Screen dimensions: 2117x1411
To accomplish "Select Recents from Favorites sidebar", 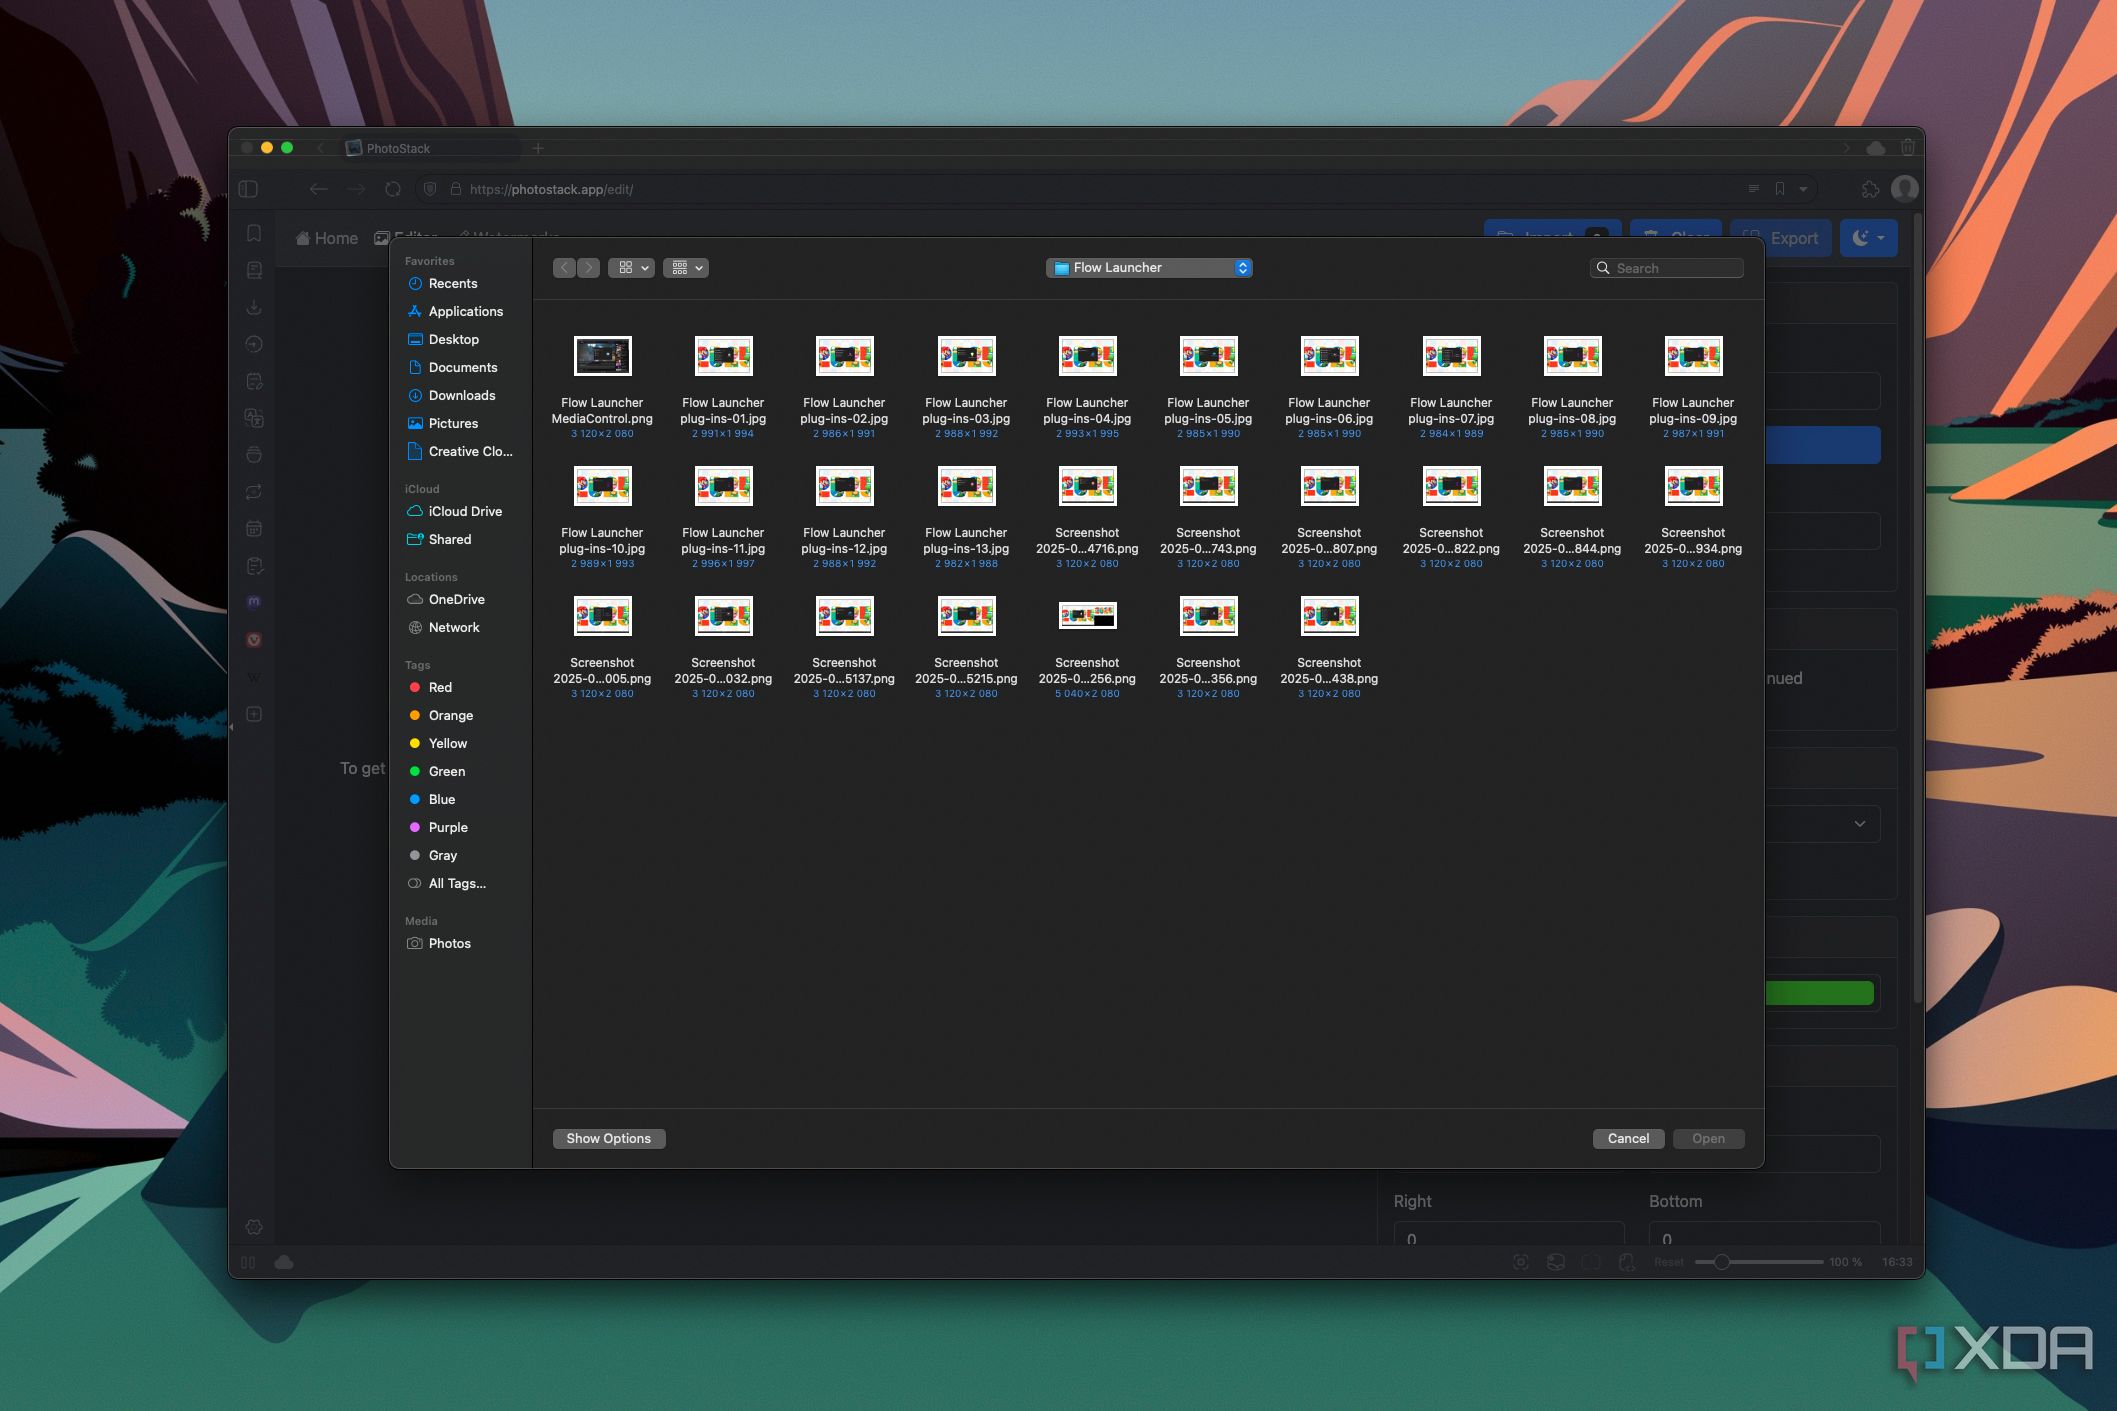I will 455,280.
